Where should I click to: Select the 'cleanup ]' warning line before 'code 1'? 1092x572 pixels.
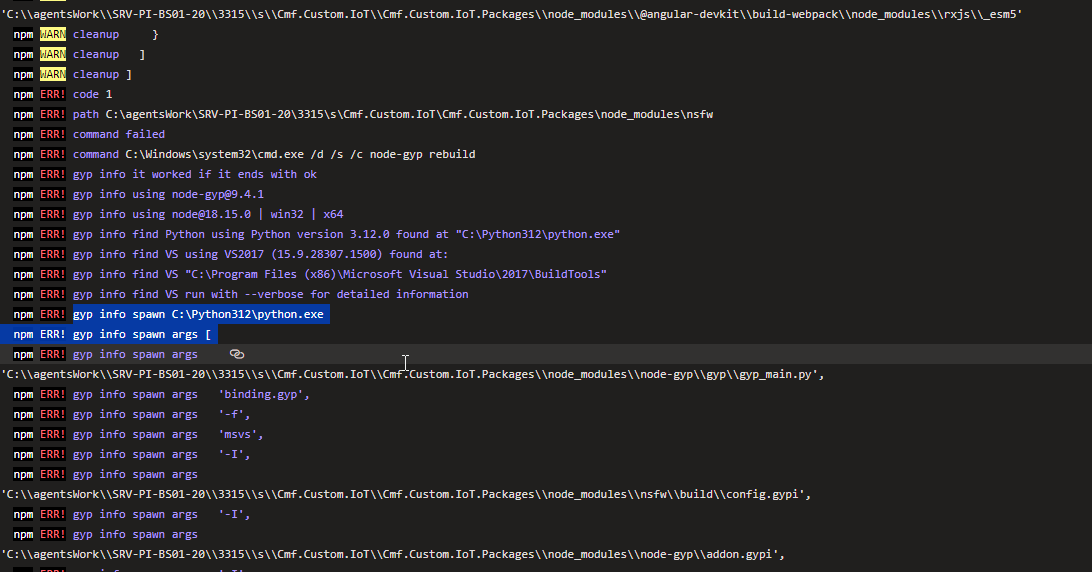(72, 75)
